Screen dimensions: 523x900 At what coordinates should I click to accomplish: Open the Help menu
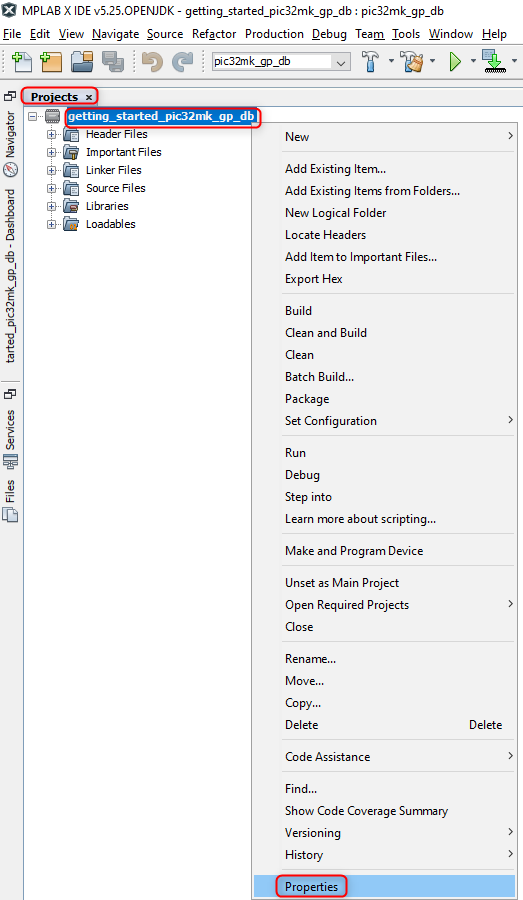tap(494, 34)
